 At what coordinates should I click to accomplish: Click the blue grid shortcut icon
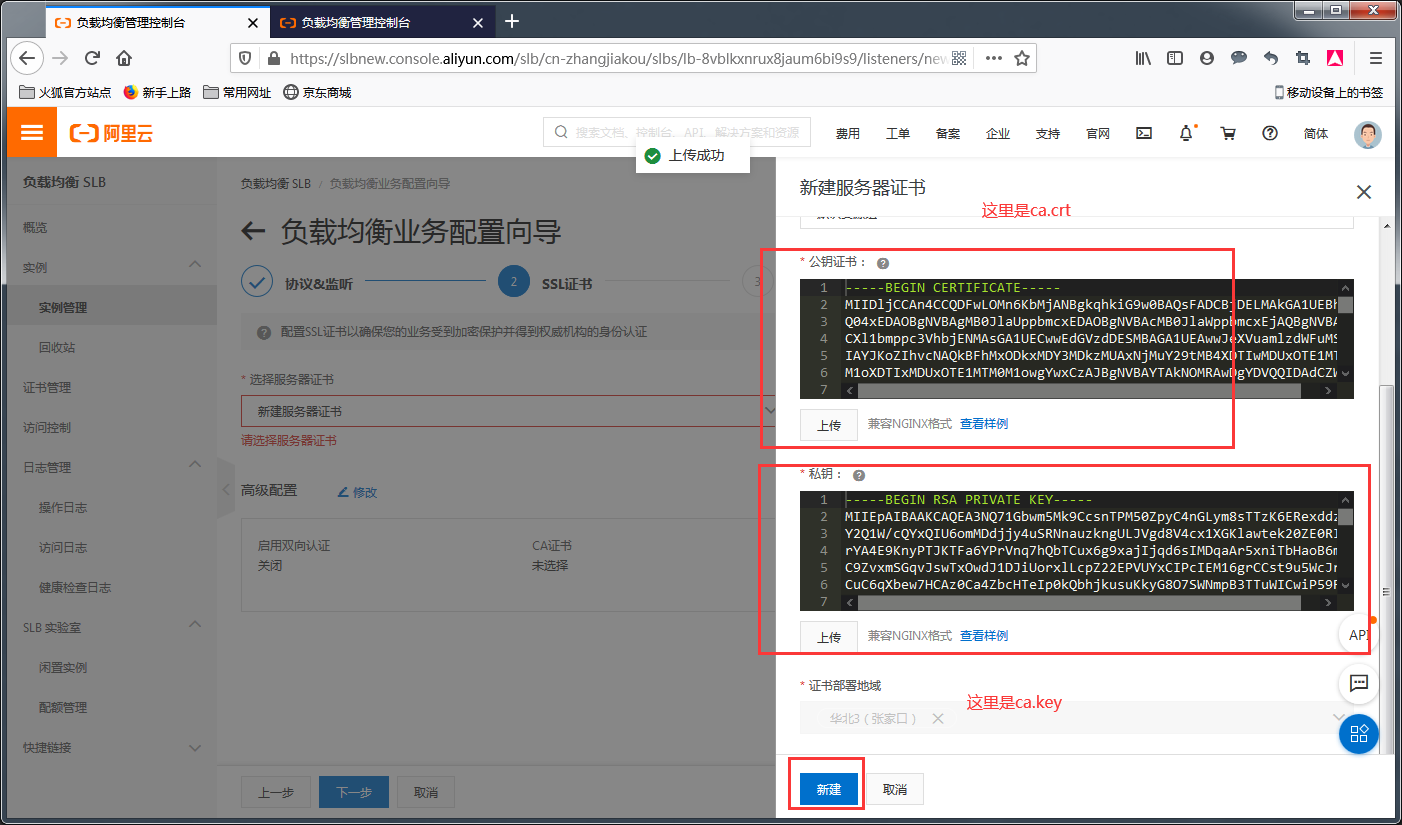[1358, 734]
